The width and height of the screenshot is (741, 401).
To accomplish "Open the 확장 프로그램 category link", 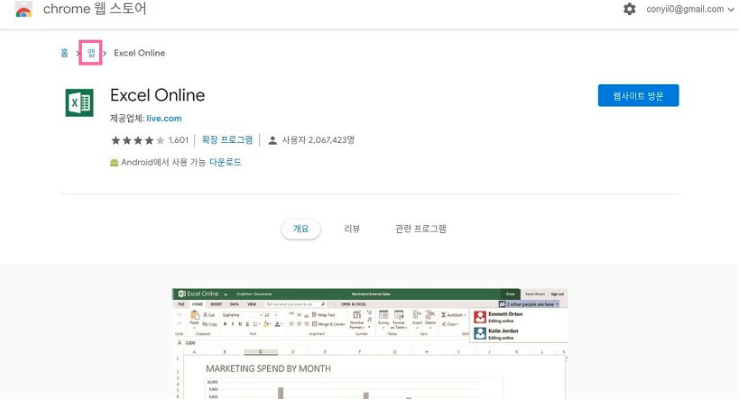I will 227,140.
